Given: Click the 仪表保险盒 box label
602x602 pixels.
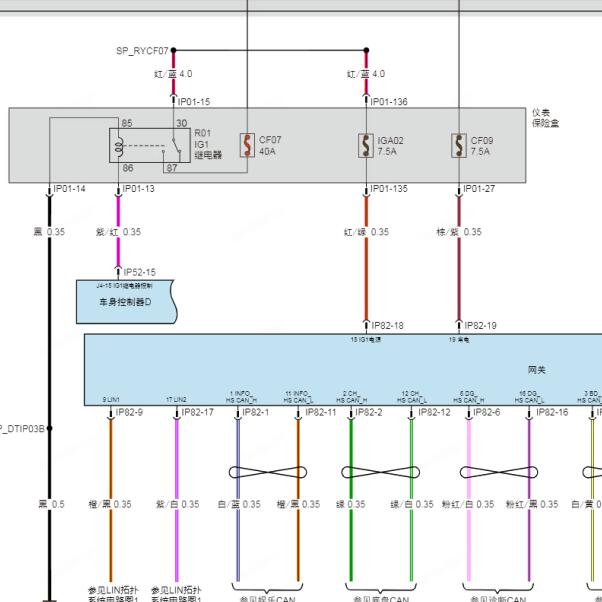Looking at the screenshot, I should coord(546,118).
